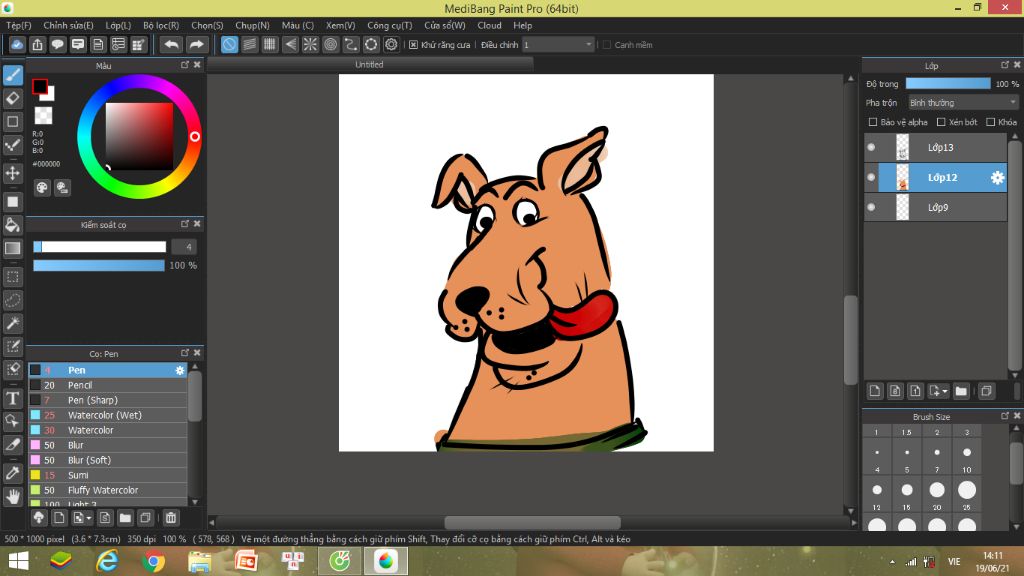
Task: Add a new layer in Lớp panel
Action: click(874, 391)
